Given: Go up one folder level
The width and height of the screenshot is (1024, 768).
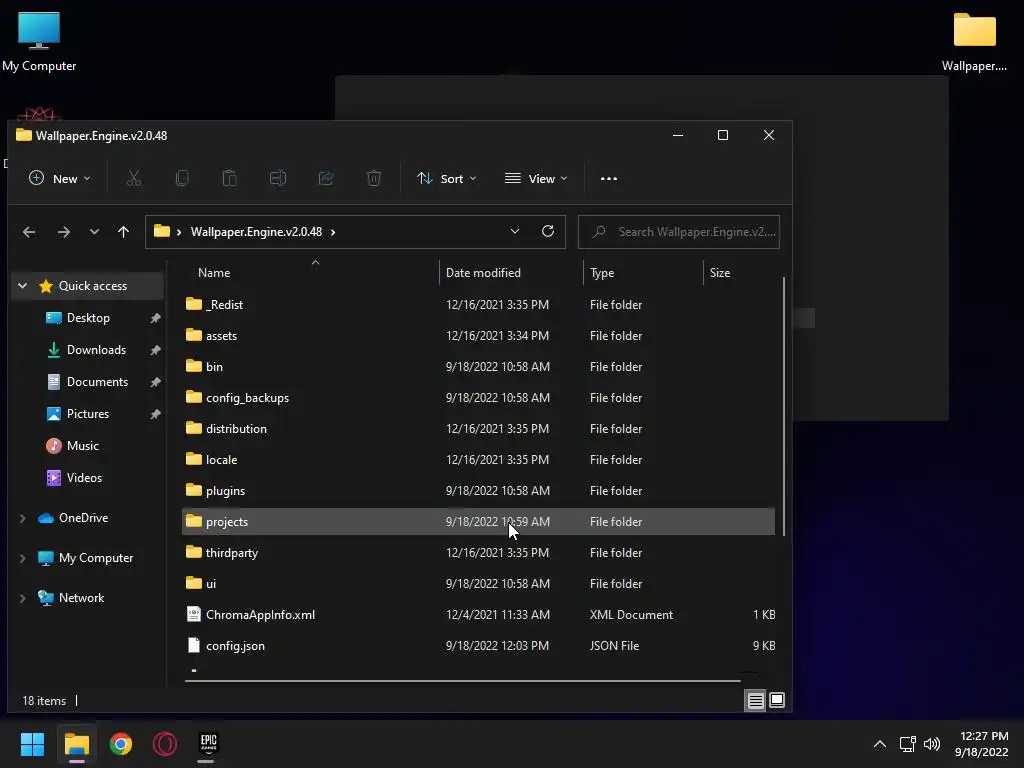Looking at the screenshot, I should (x=123, y=232).
